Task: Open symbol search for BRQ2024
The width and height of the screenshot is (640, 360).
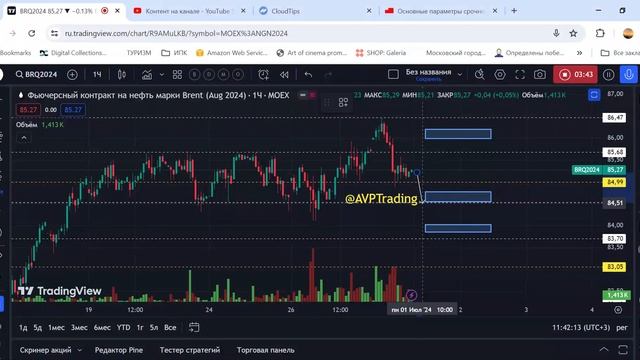Action: tap(36, 74)
